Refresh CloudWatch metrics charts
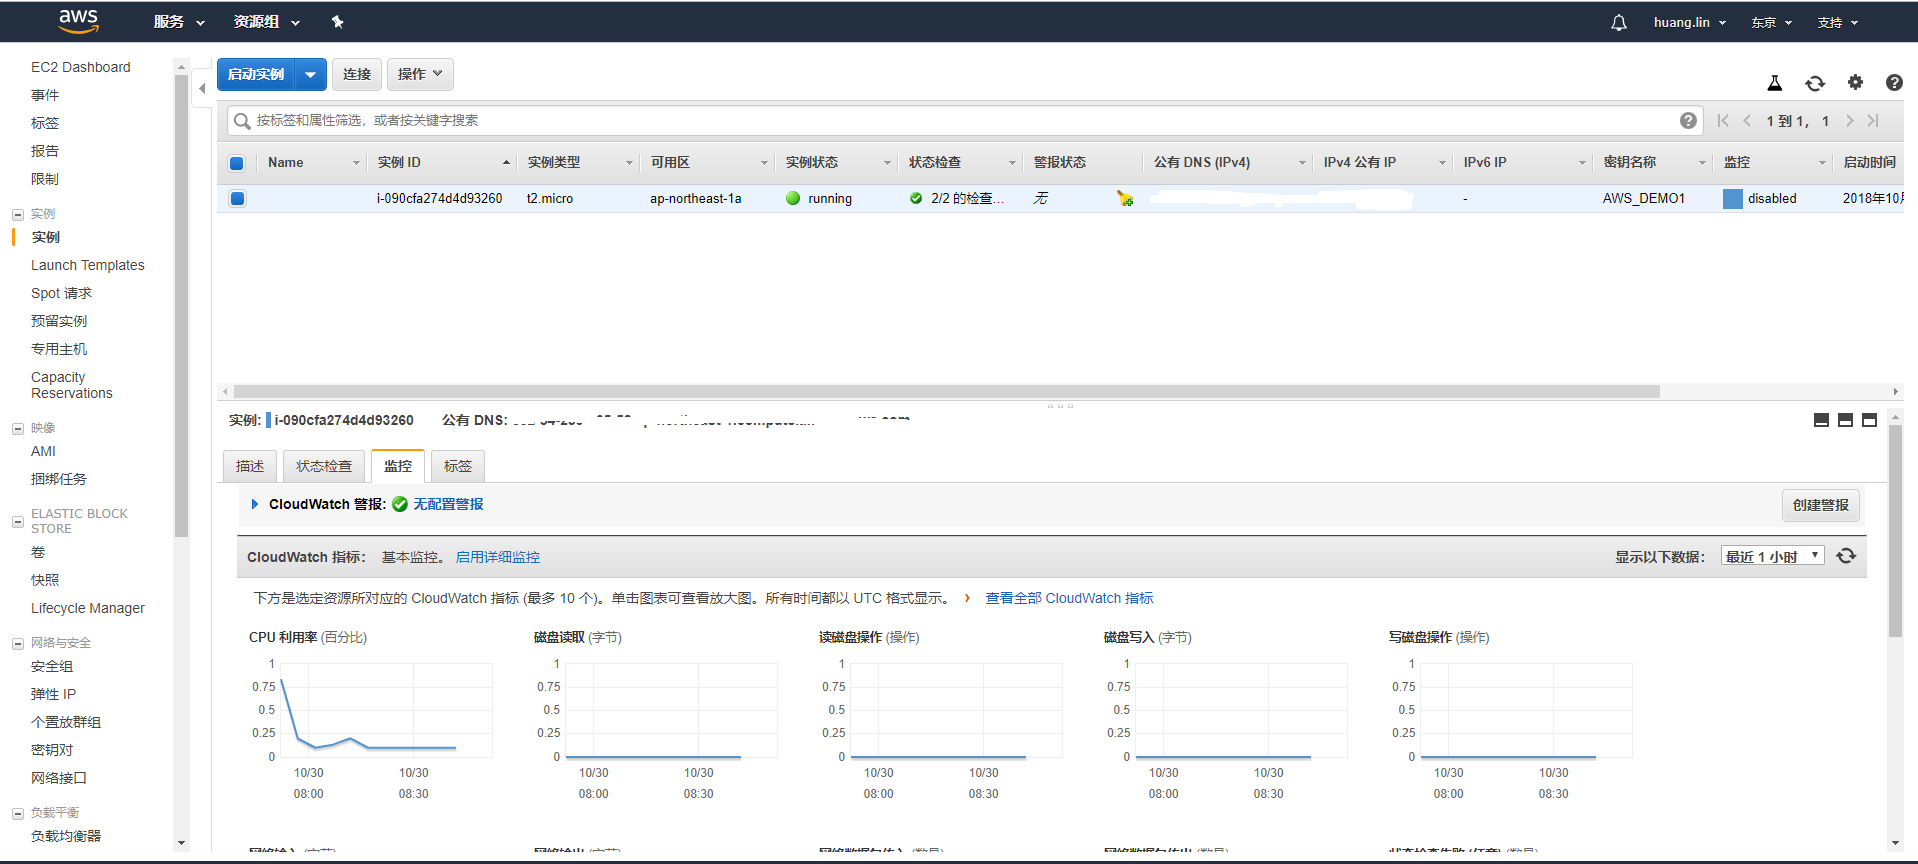The height and width of the screenshot is (864, 1918). point(1846,556)
